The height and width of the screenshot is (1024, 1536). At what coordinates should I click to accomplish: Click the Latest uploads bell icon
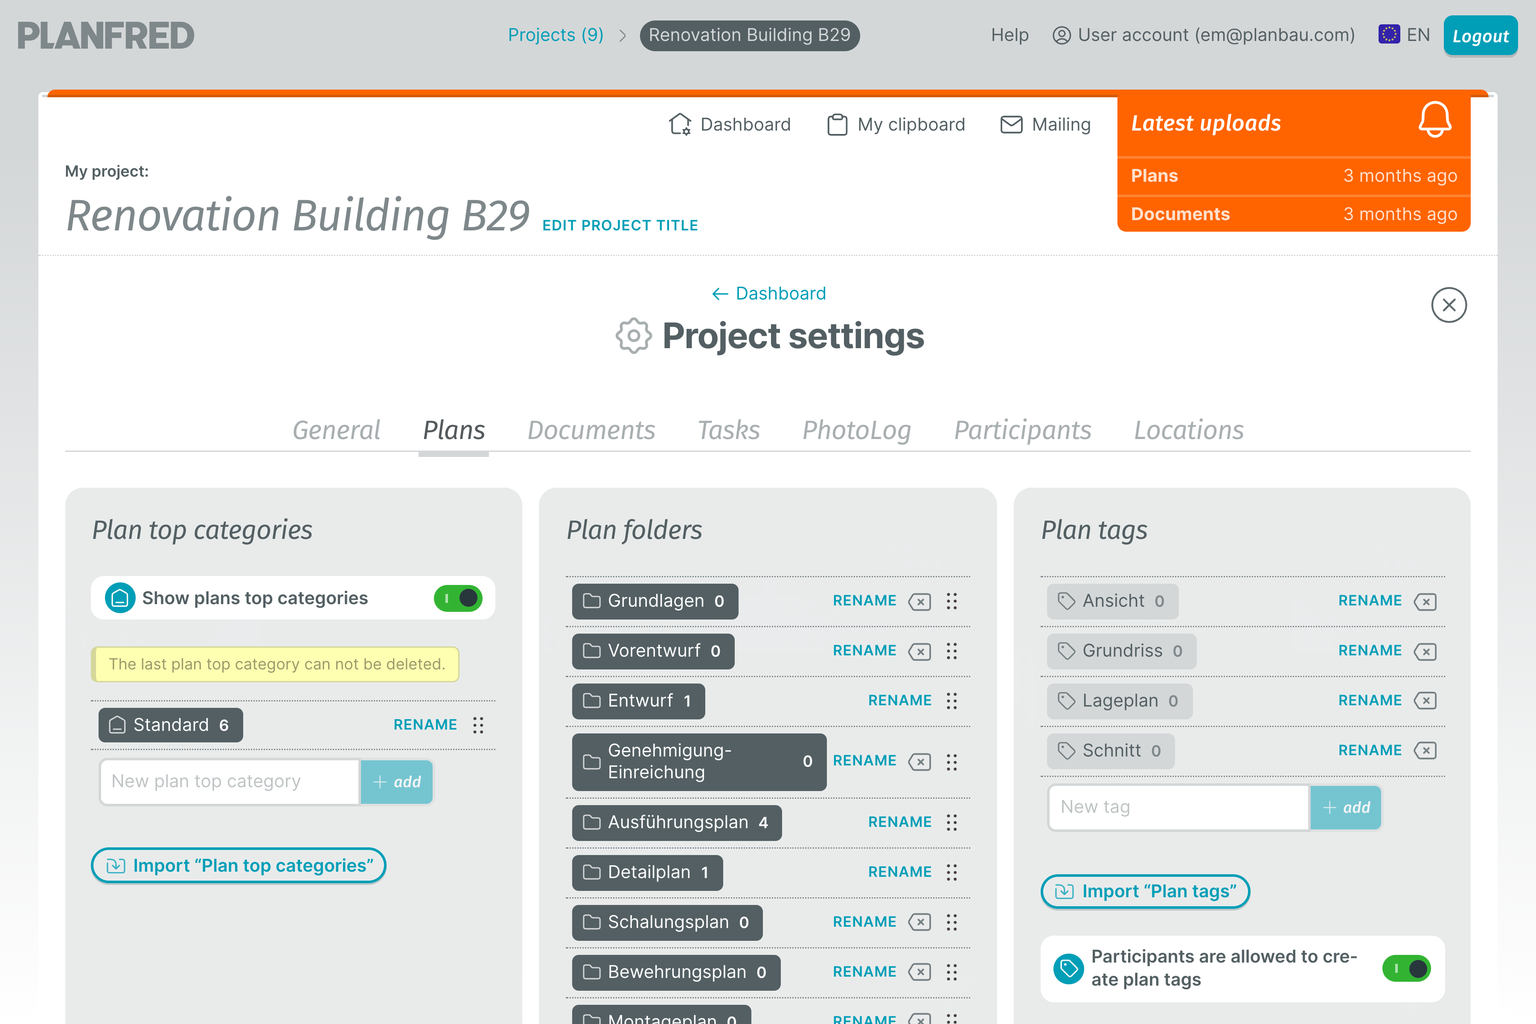tap(1436, 120)
